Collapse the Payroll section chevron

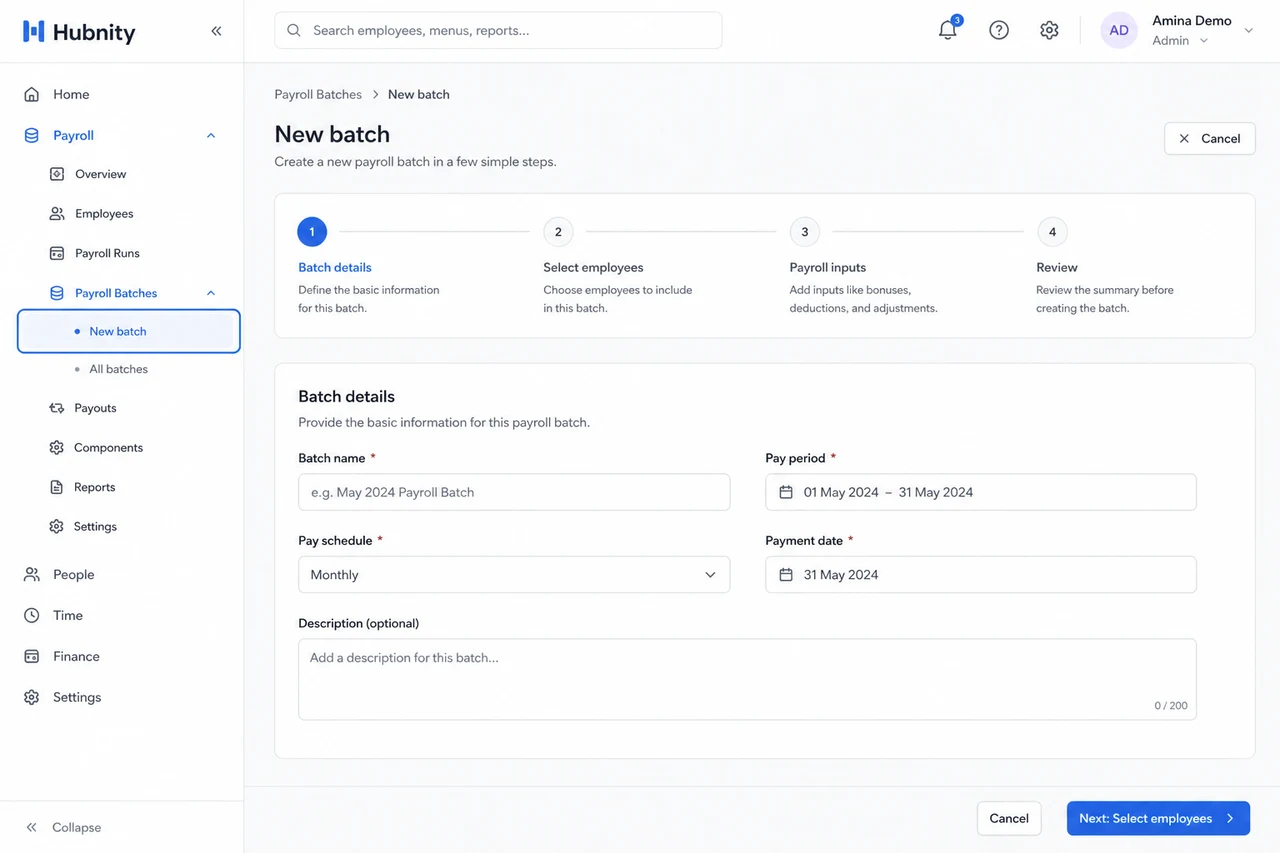pyautogui.click(x=211, y=135)
